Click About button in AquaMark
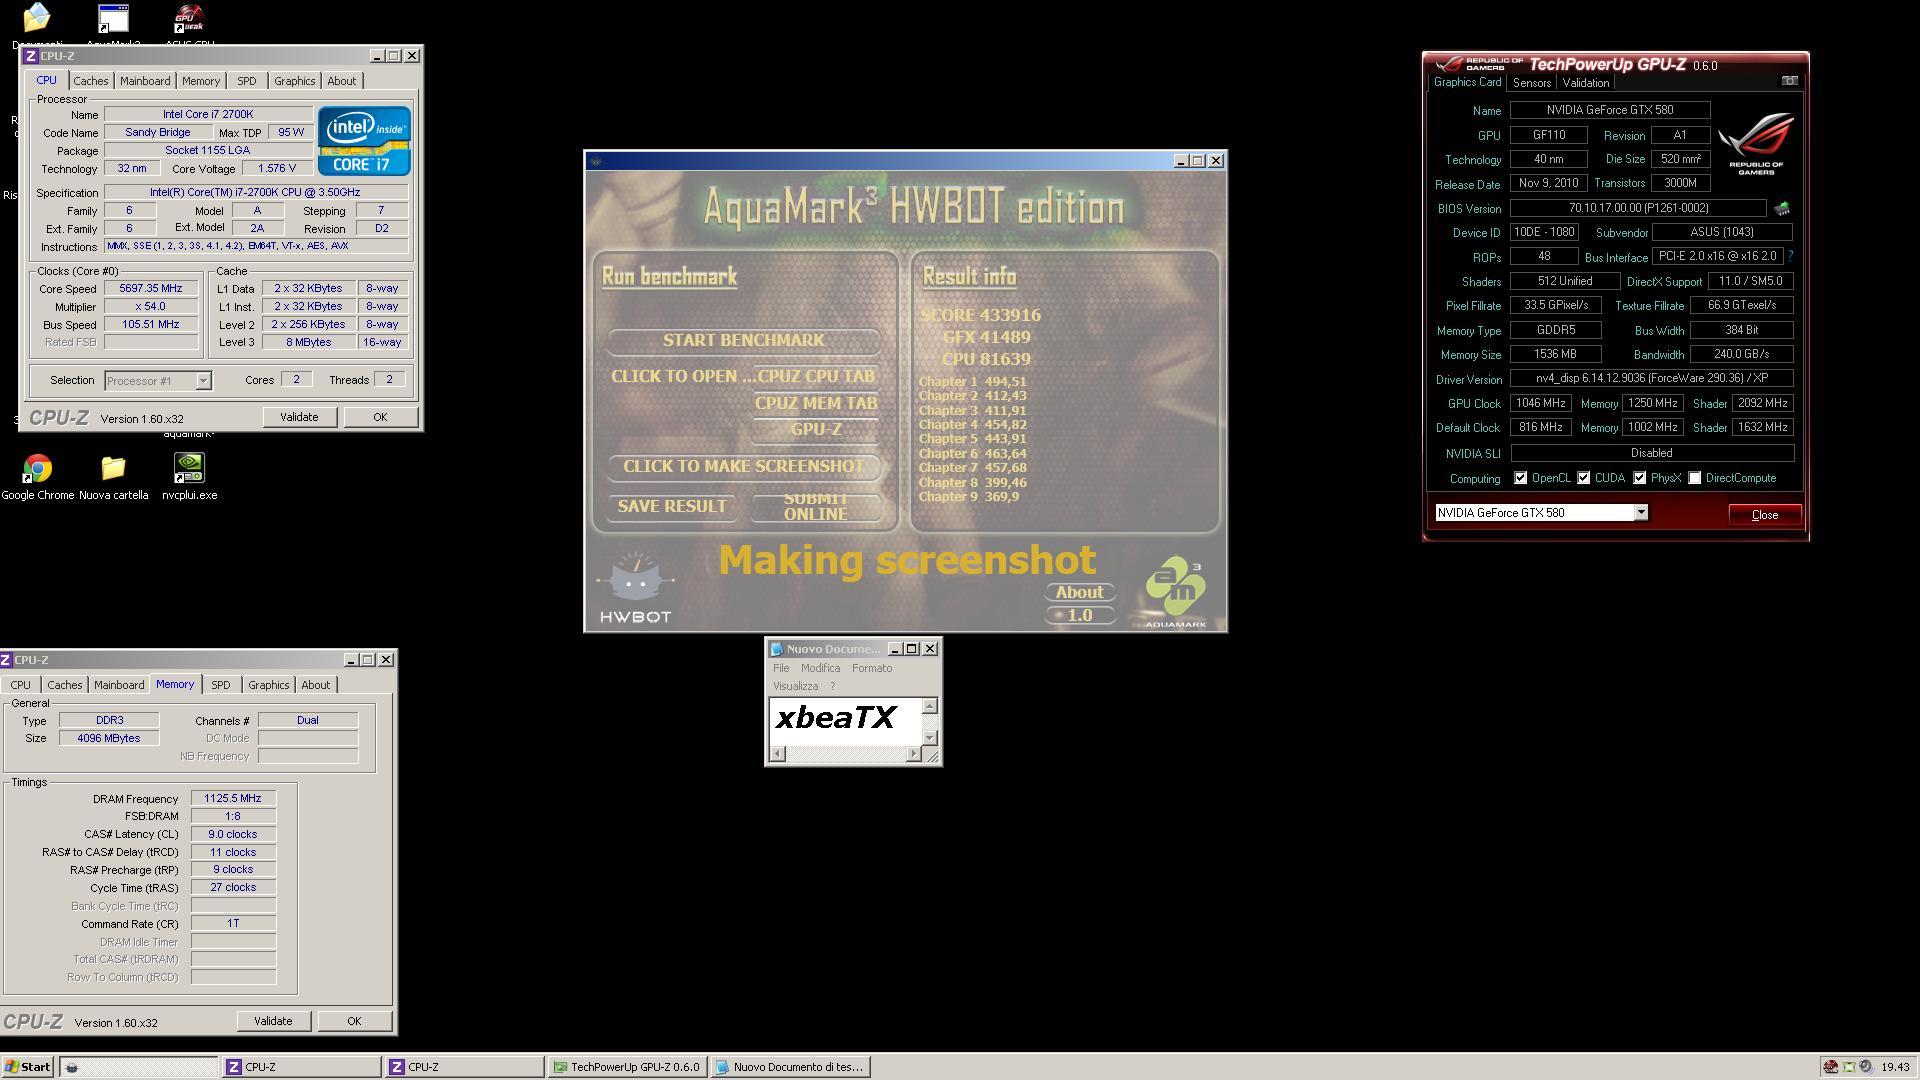This screenshot has width=1920, height=1080. click(x=1079, y=592)
